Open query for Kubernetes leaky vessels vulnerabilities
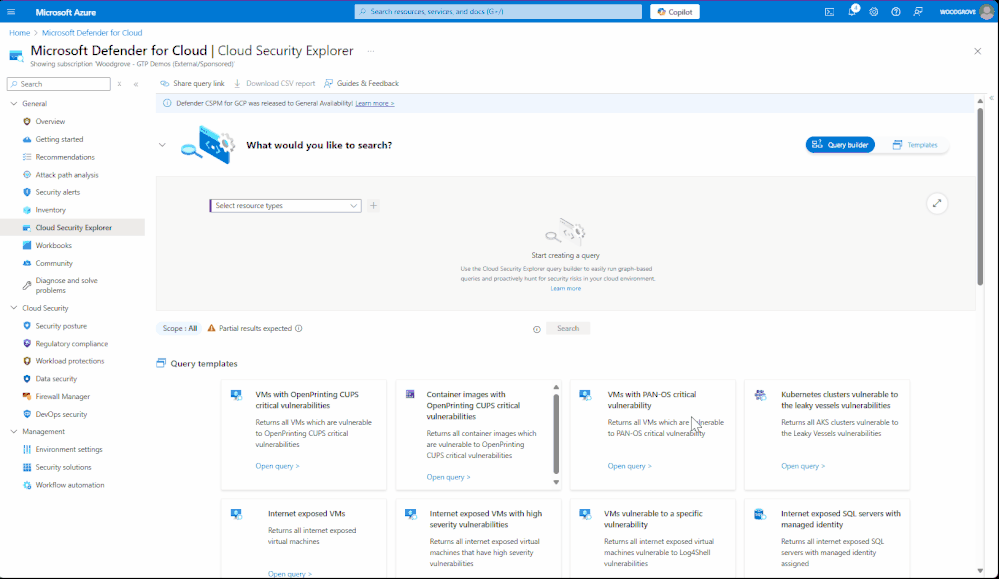 click(803, 466)
